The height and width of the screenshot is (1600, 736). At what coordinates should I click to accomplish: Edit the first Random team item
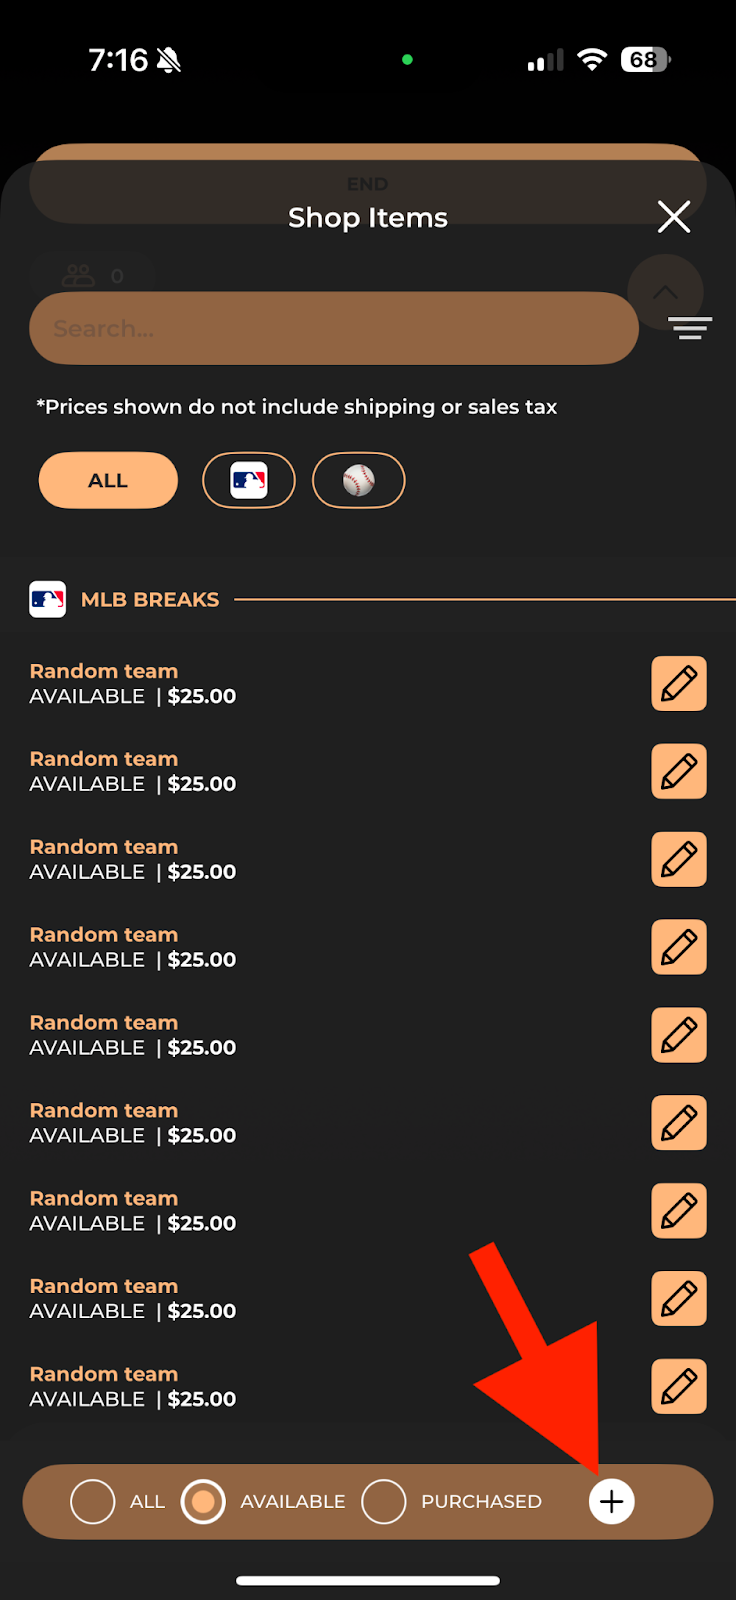click(679, 684)
